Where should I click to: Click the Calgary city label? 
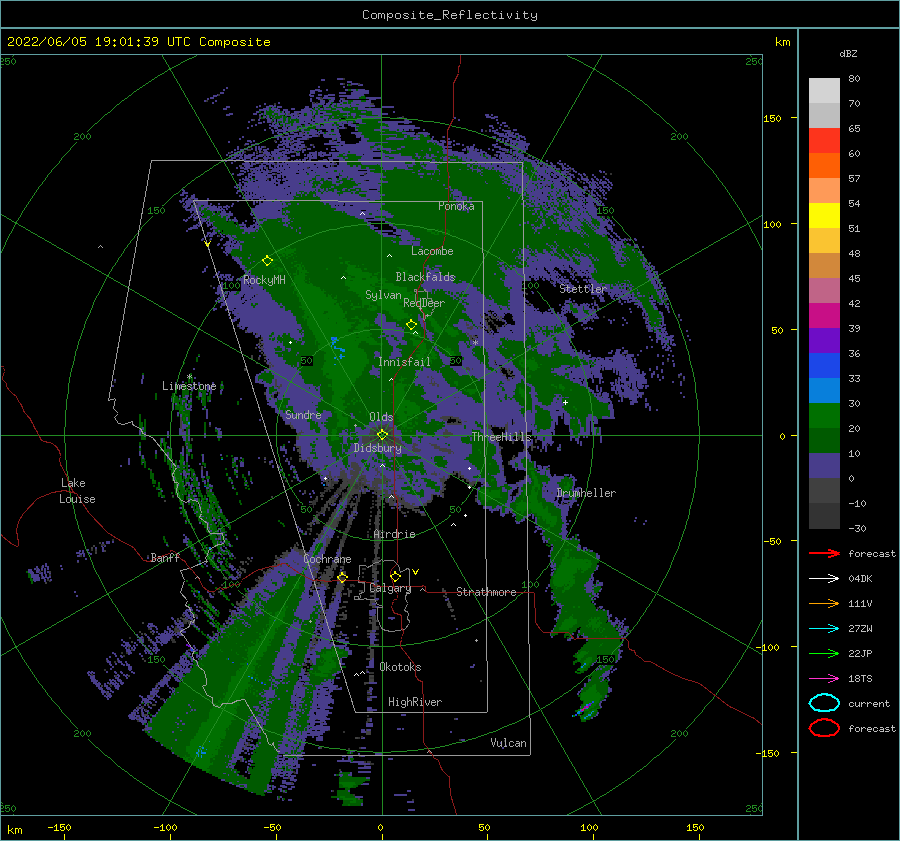[390, 588]
